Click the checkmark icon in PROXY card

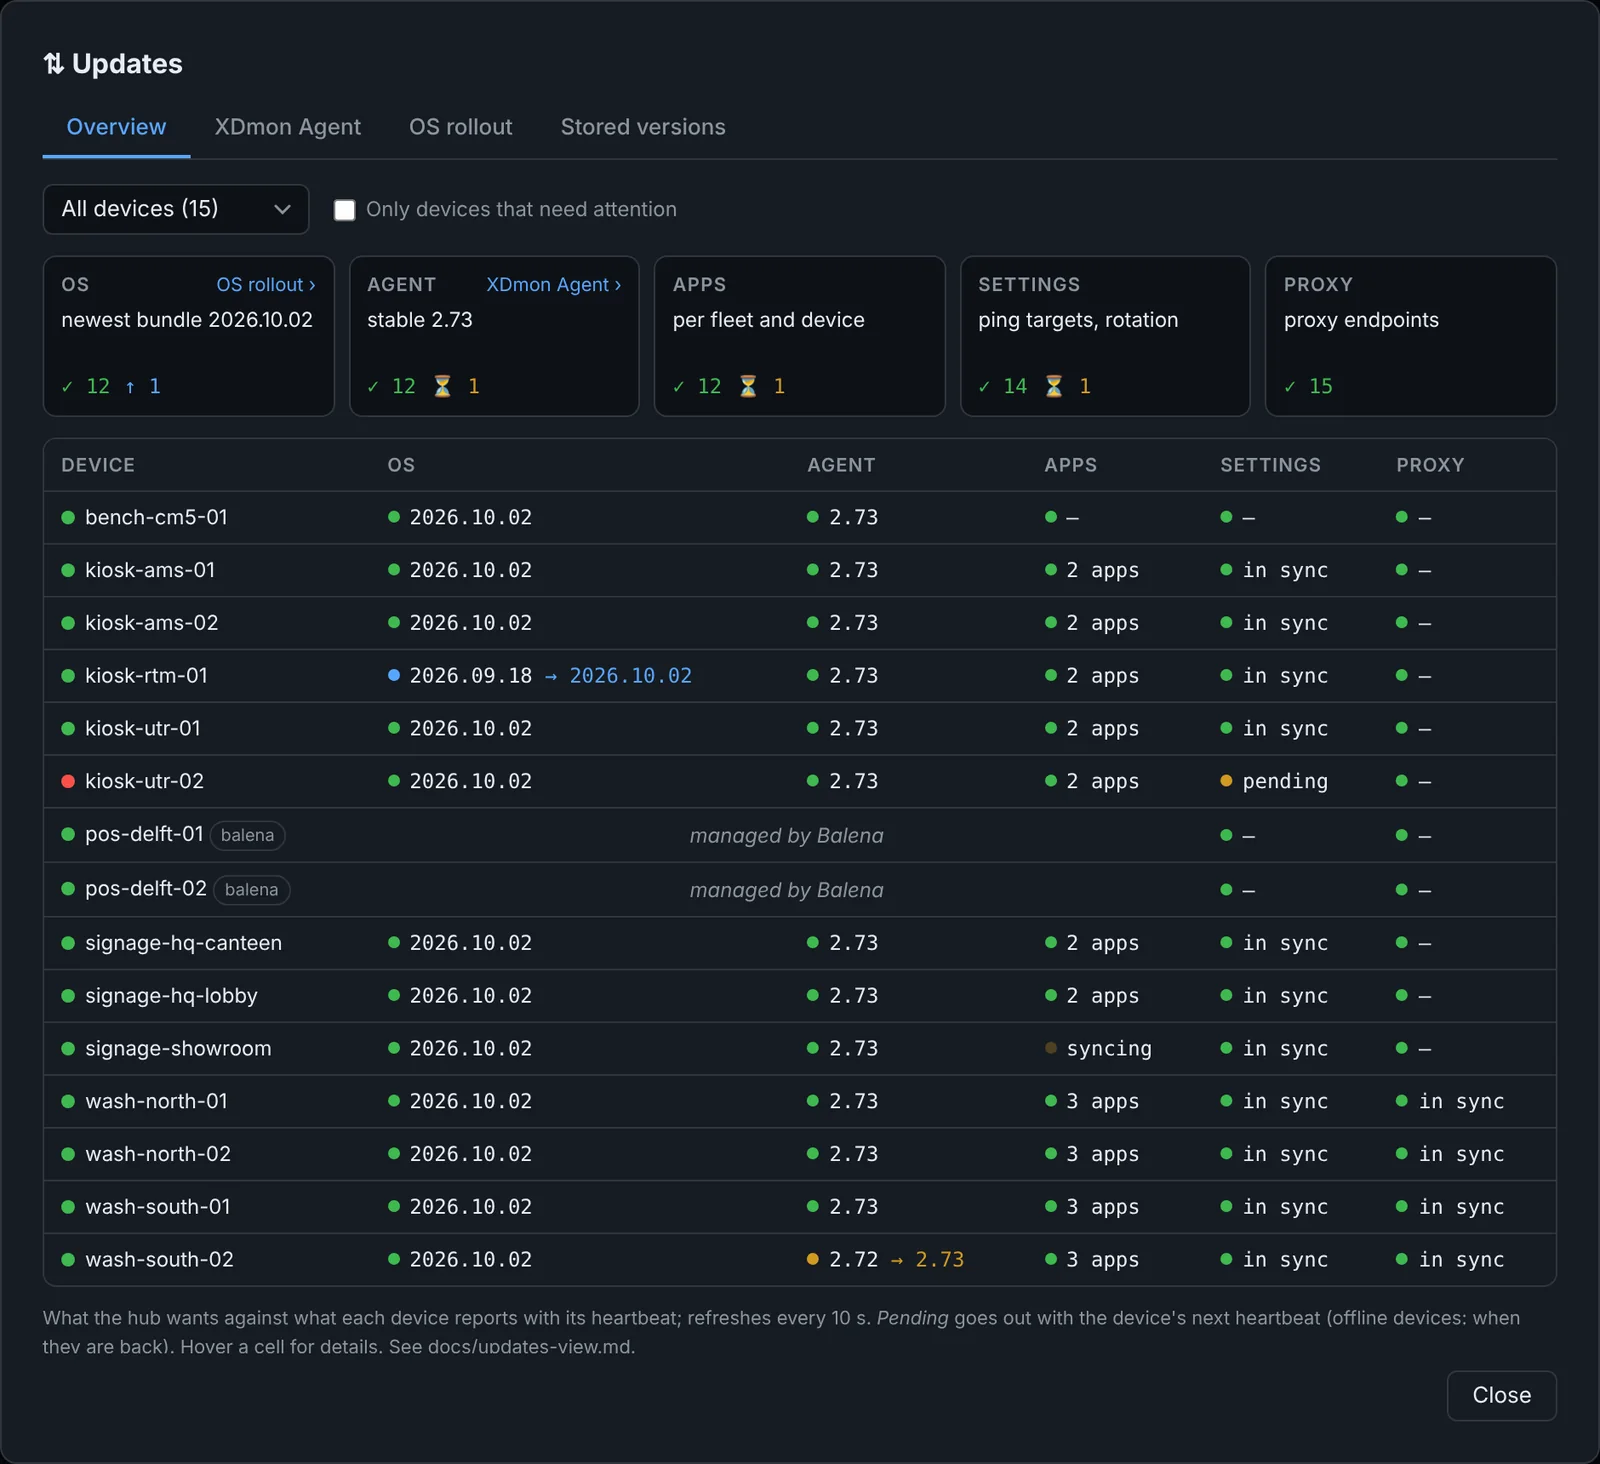tap(1290, 387)
